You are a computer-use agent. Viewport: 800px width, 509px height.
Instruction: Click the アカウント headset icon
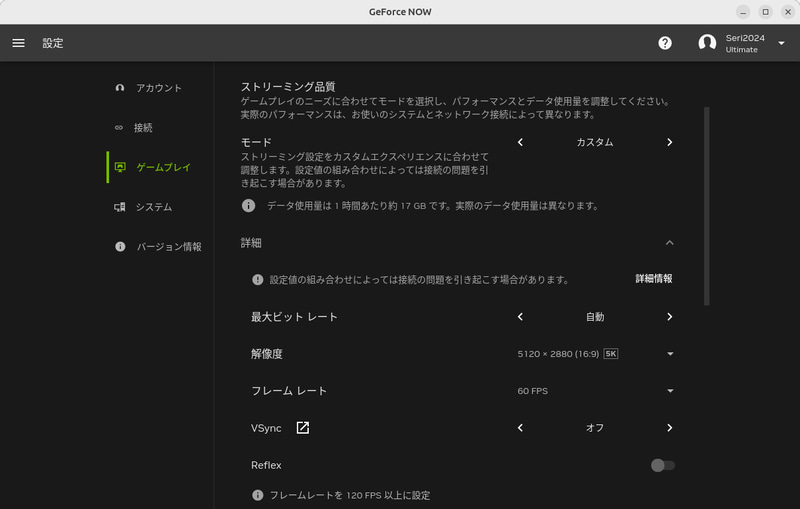coord(119,88)
